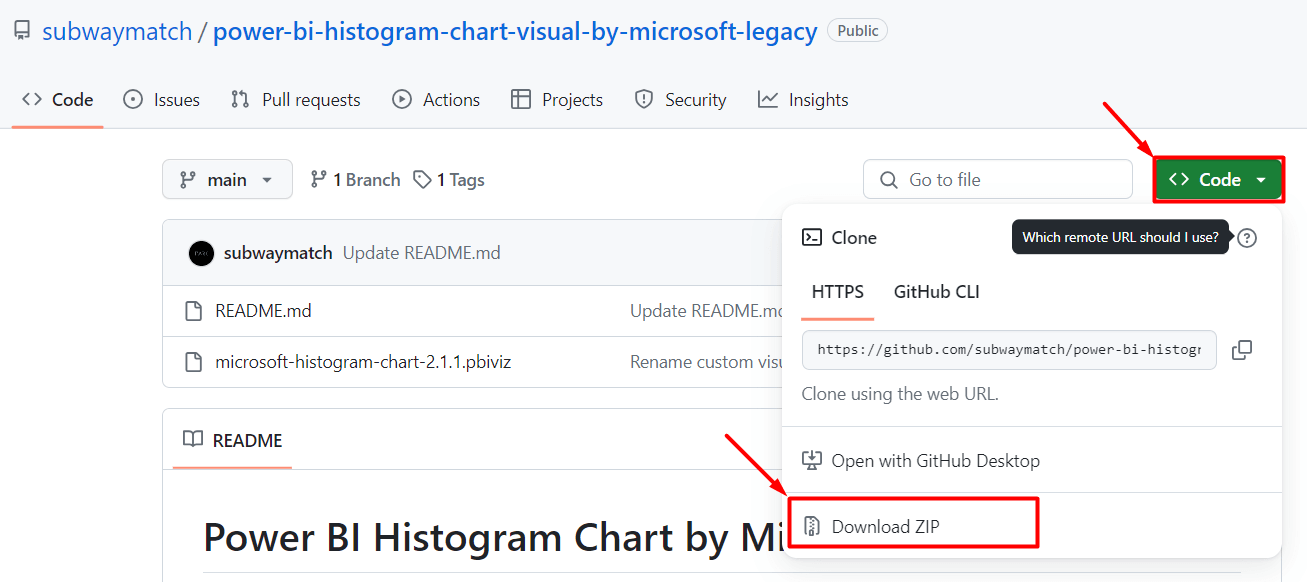View the 1 Tags link

449,180
